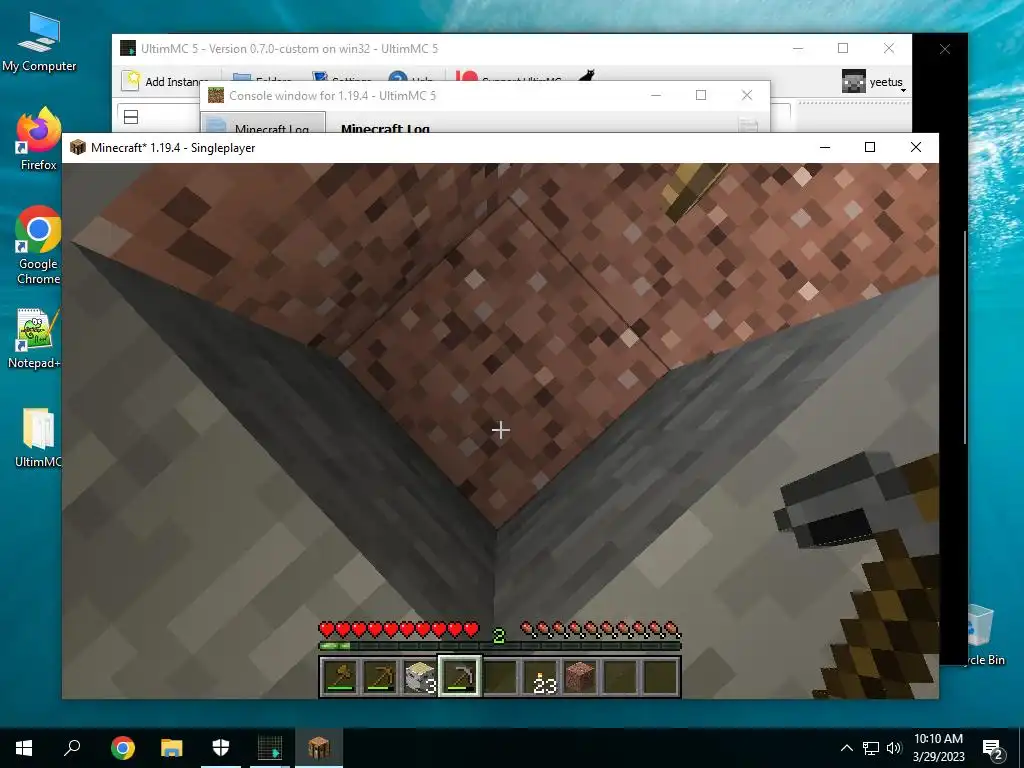Select the wooden pickaxe hotbar slot

(380, 677)
